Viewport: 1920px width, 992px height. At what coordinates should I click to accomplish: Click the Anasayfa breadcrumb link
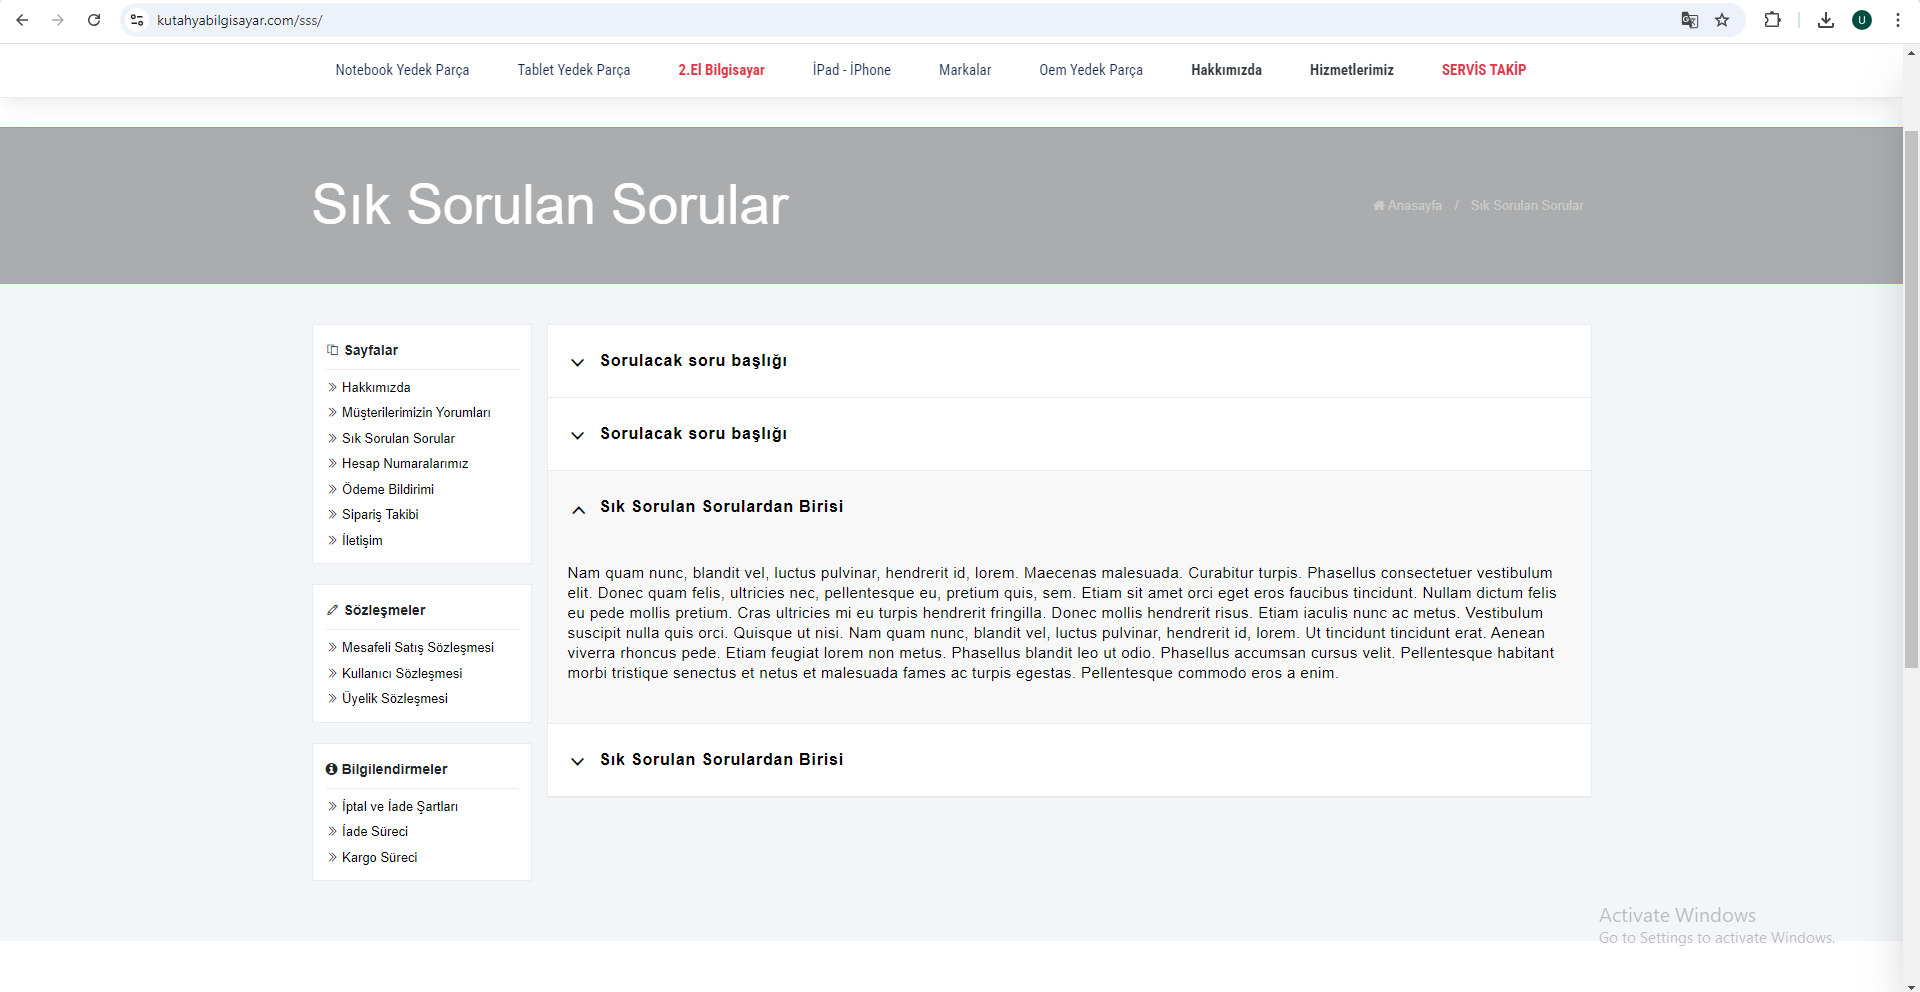tap(1408, 205)
